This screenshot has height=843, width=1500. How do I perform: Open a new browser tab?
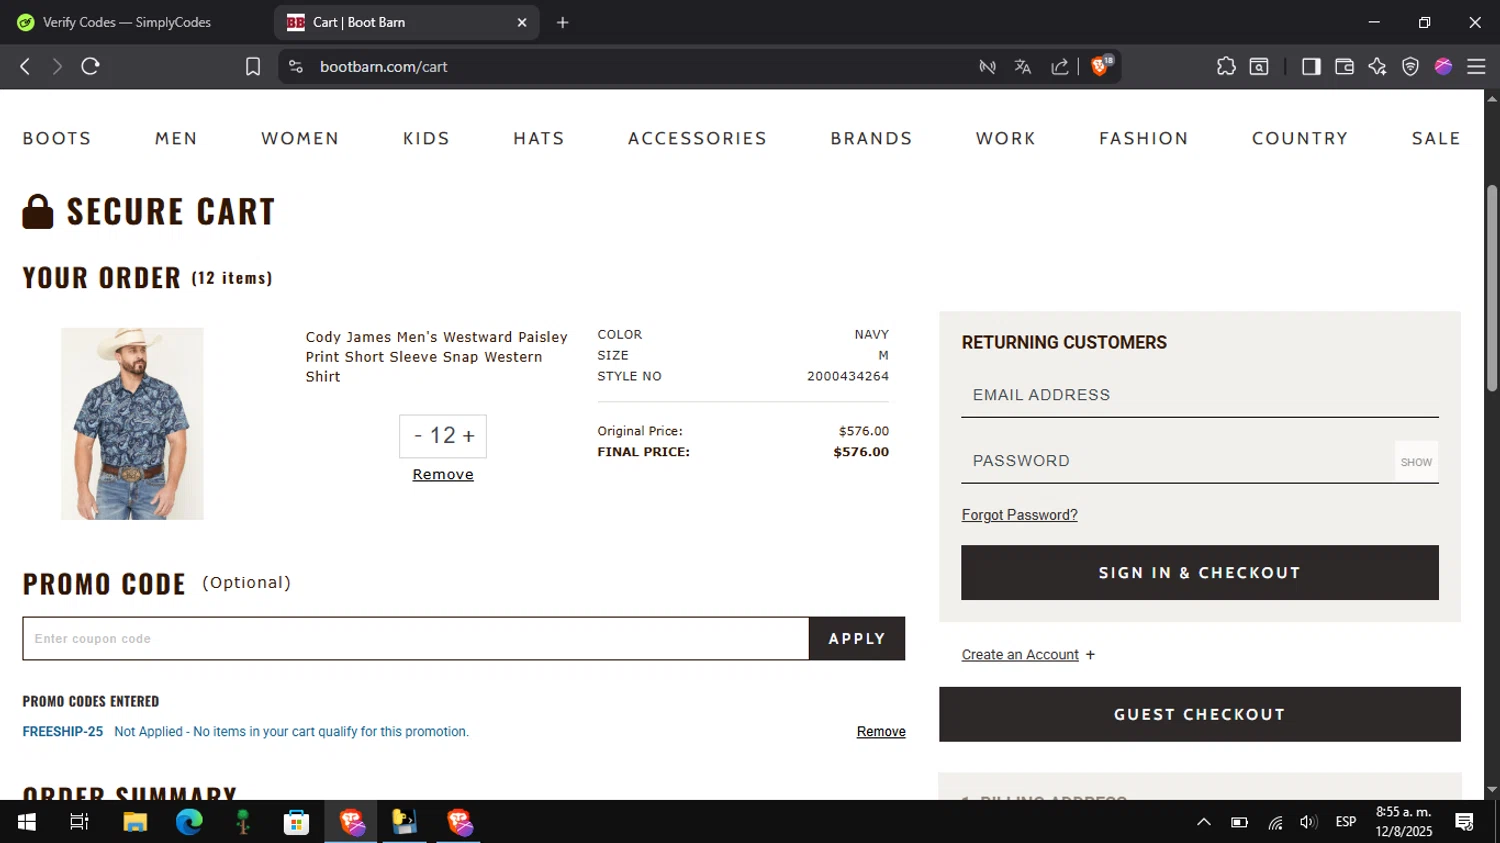pyautogui.click(x=563, y=22)
